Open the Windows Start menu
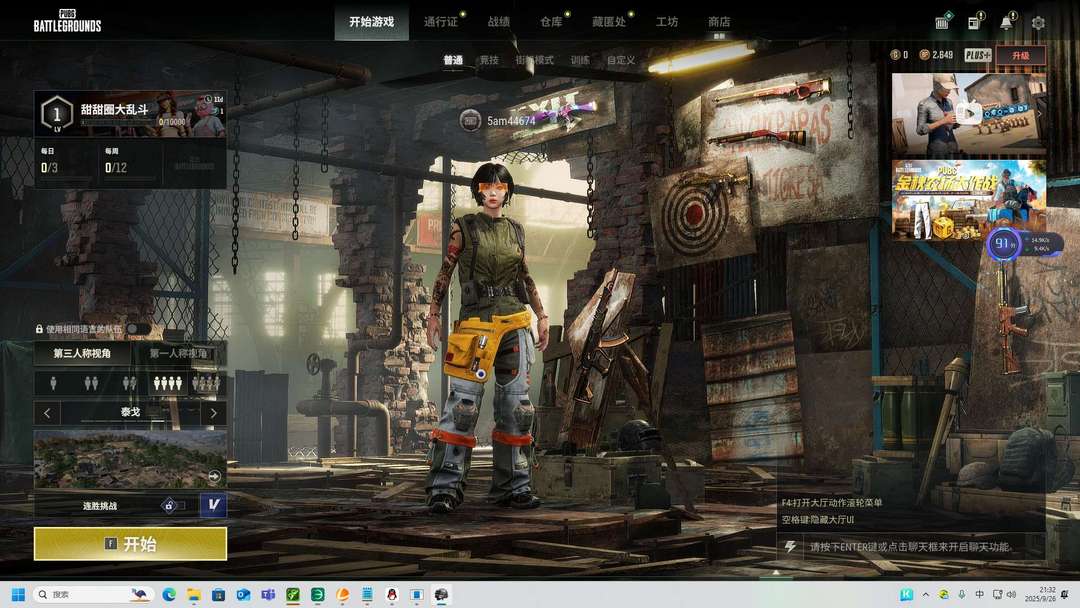 19,594
